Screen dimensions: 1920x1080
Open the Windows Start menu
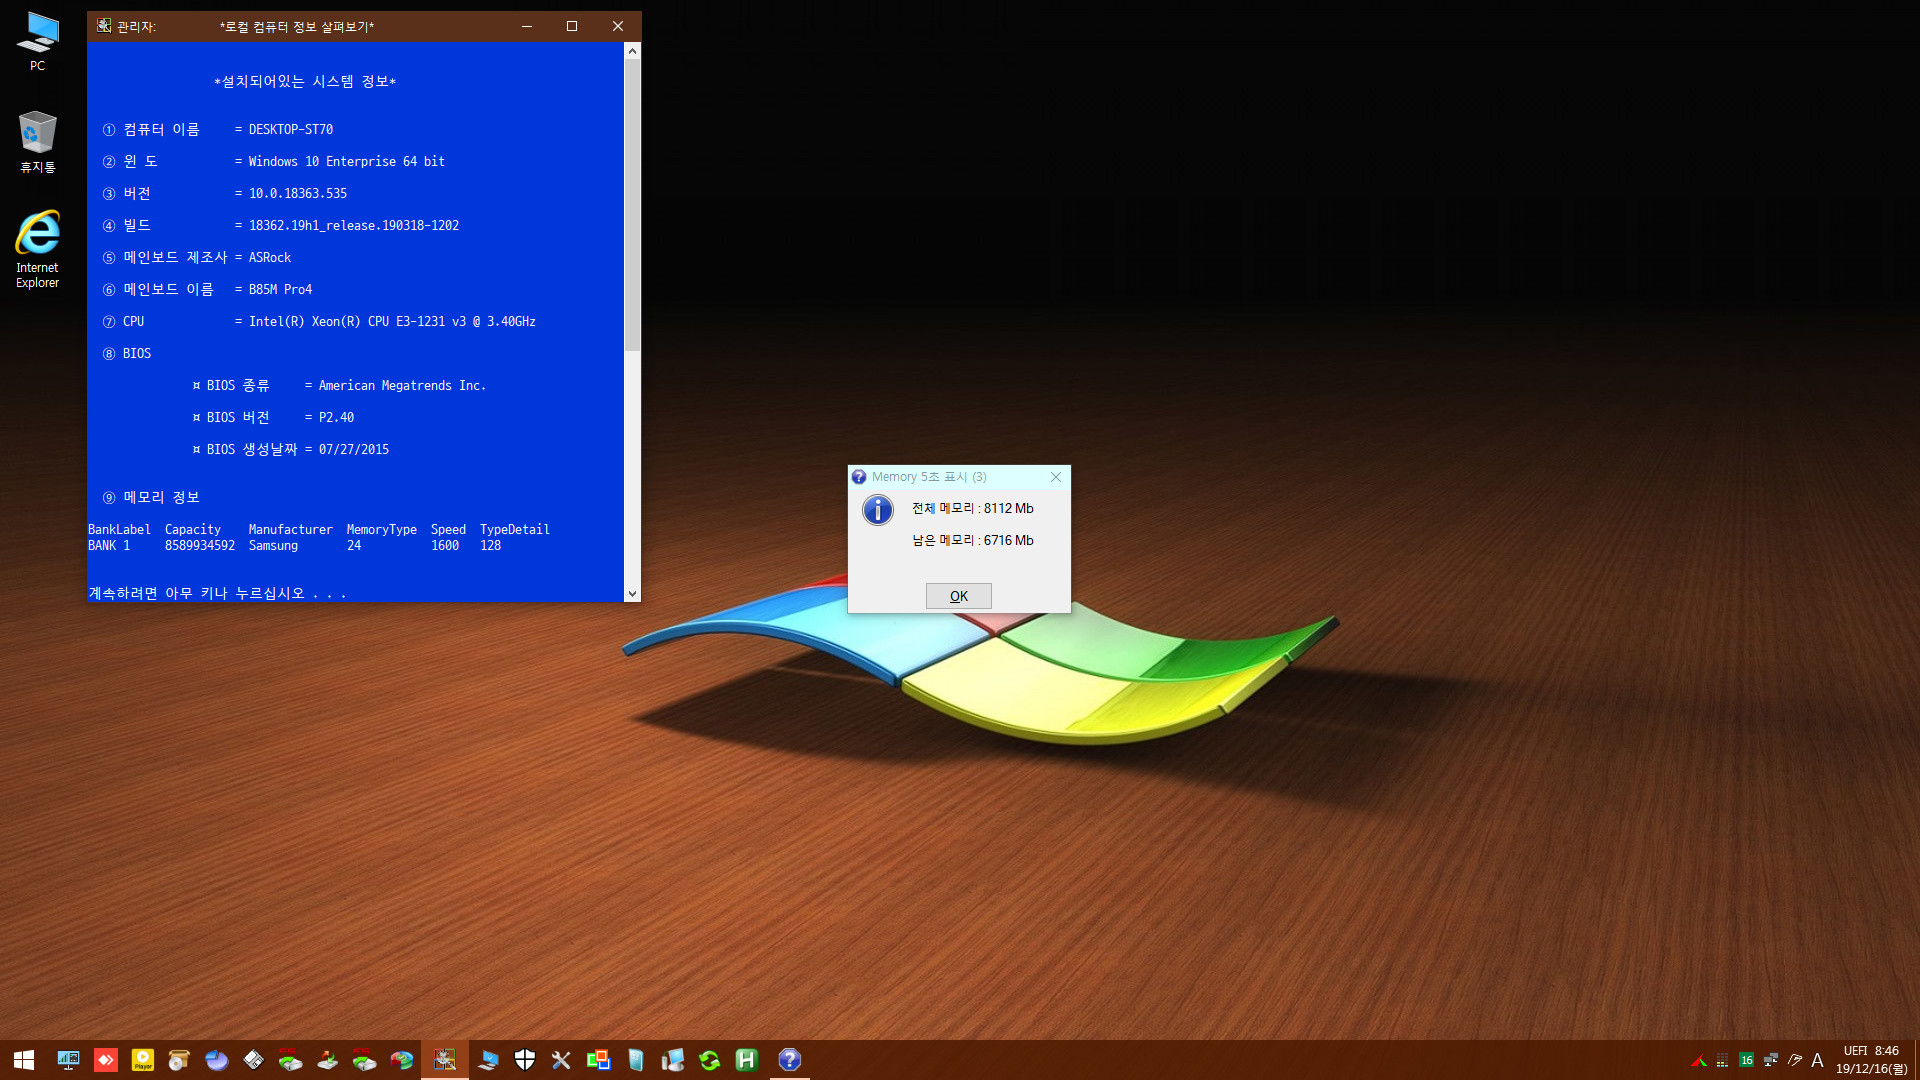point(24,1060)
